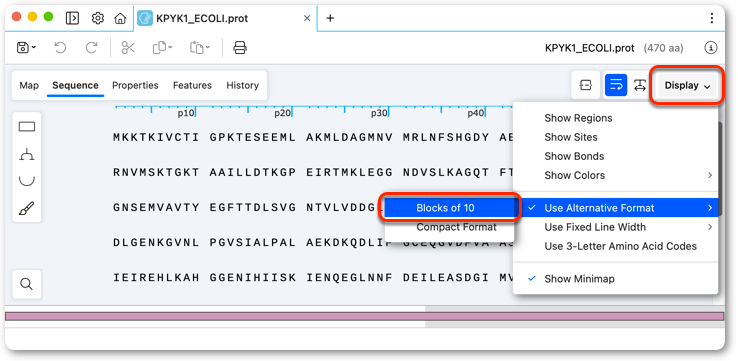Toggle Use Alternative Format option
Viewport: 738px width, 361px height.
click(616, 208)
